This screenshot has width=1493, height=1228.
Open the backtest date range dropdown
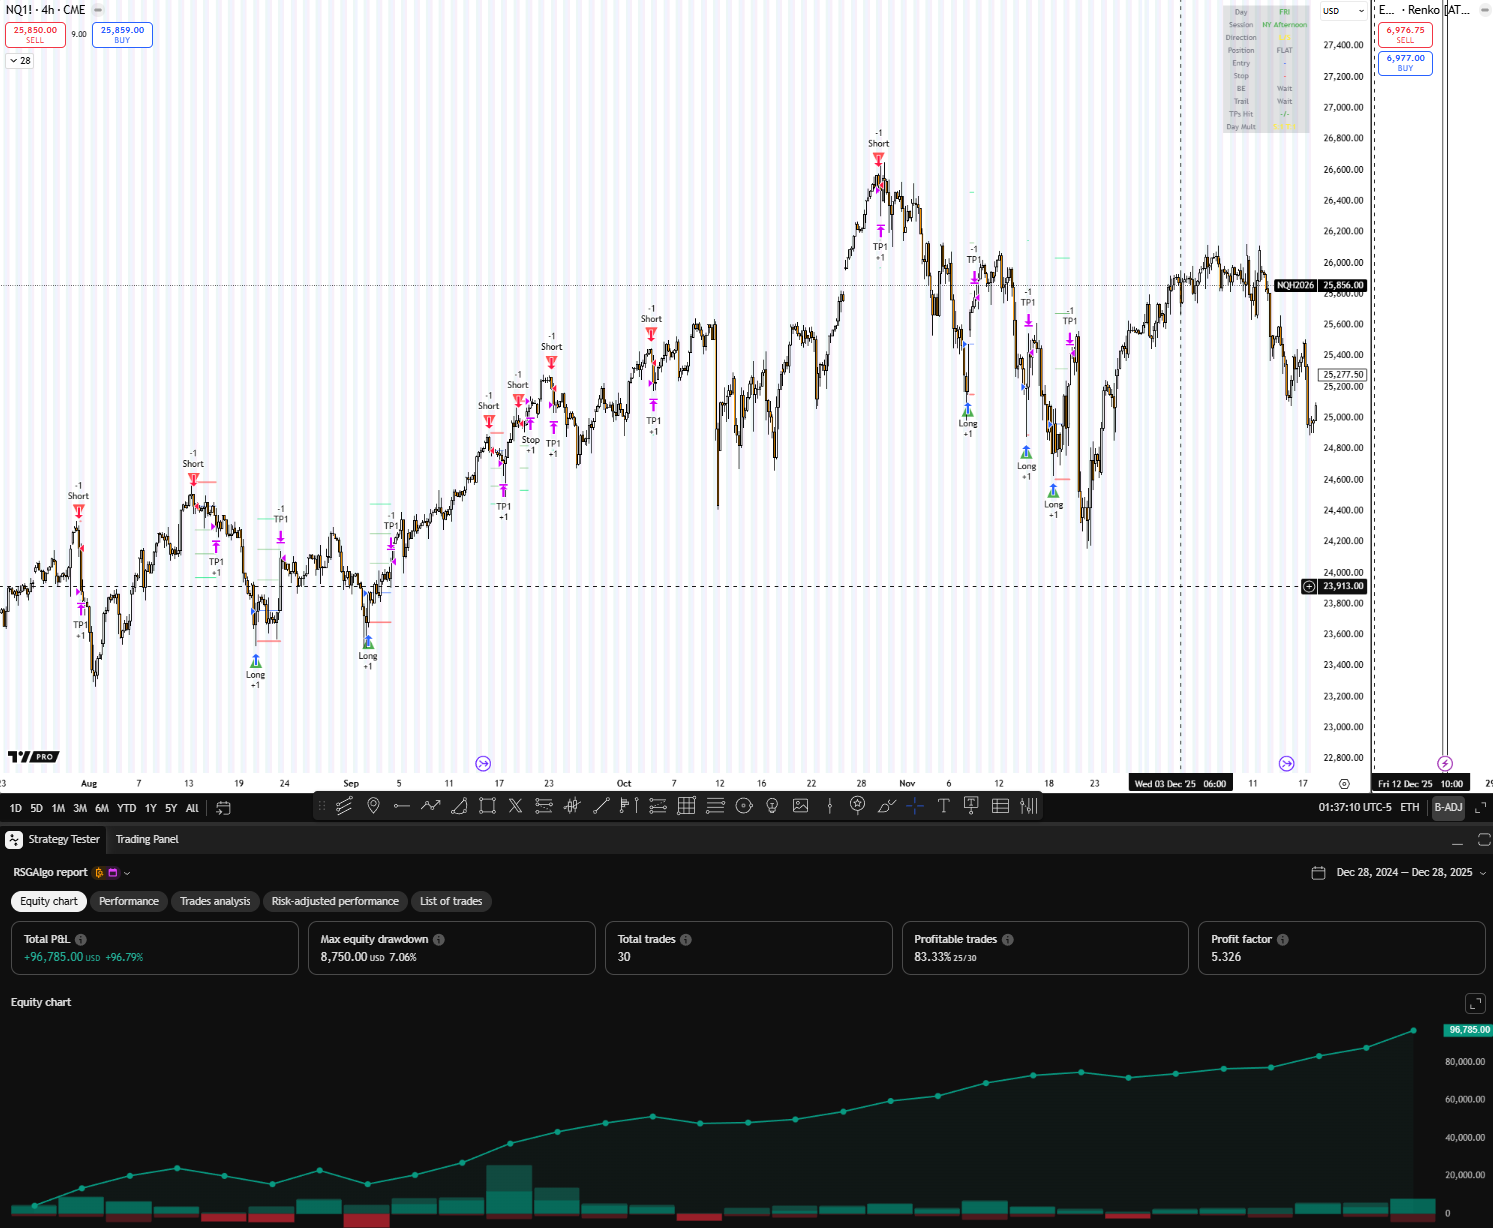[x=1482, y=873]
